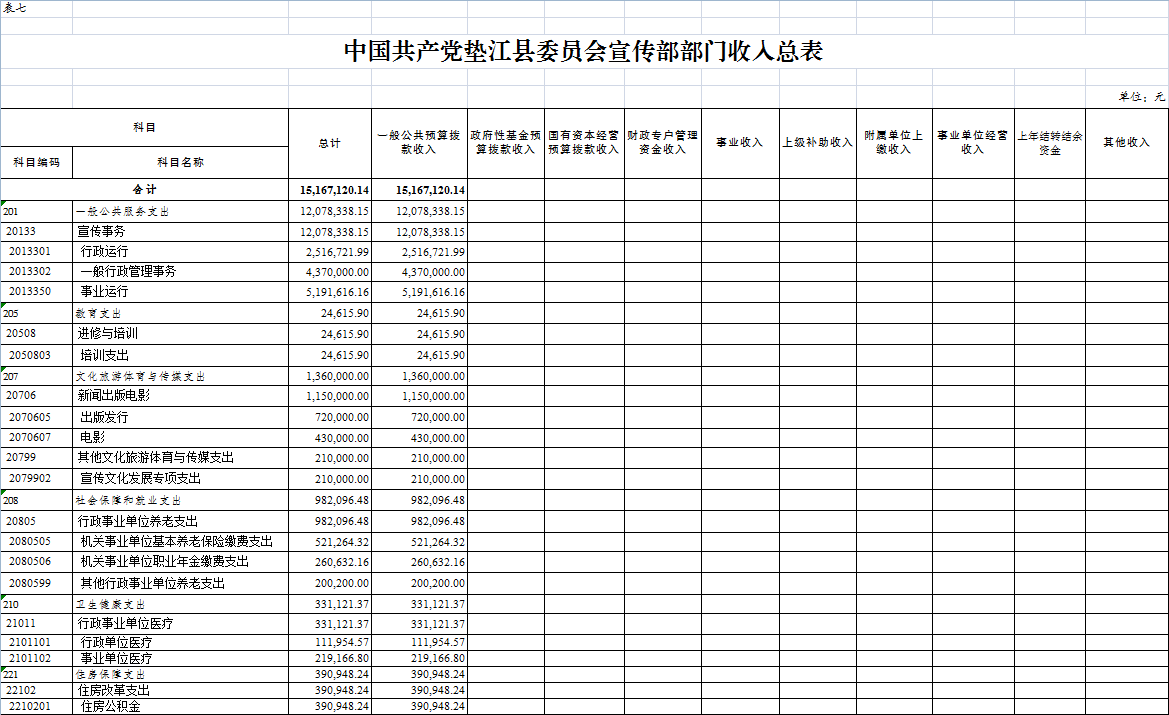Click the "出版发行" name cell
The height and width of the screenshot is (715, 1169).
pyautogui.click(x=180, y=418)
